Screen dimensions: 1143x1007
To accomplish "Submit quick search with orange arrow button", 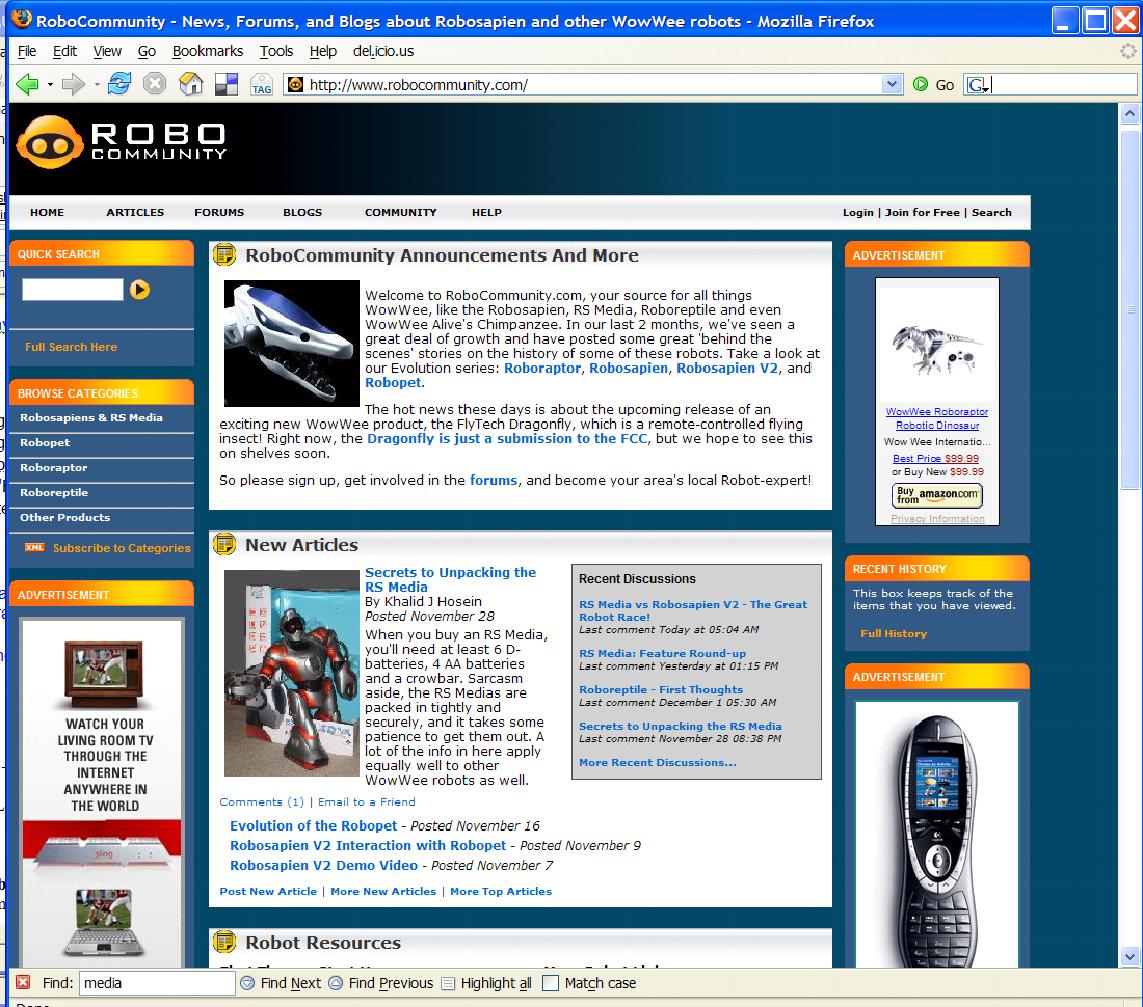I will coord(140,289).
